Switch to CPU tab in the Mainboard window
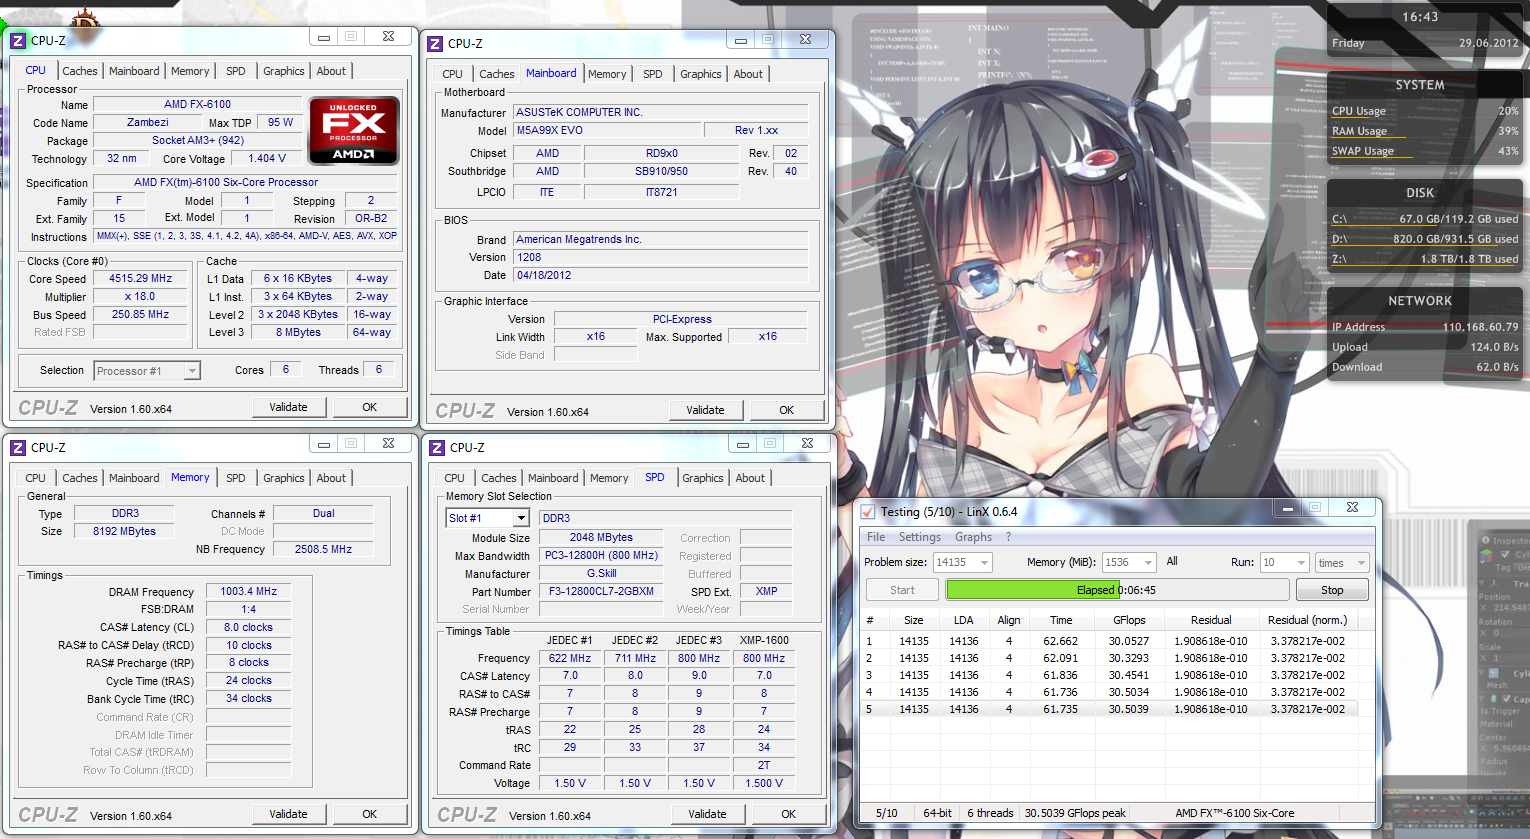1530x839 pixels. coord(452,74)
